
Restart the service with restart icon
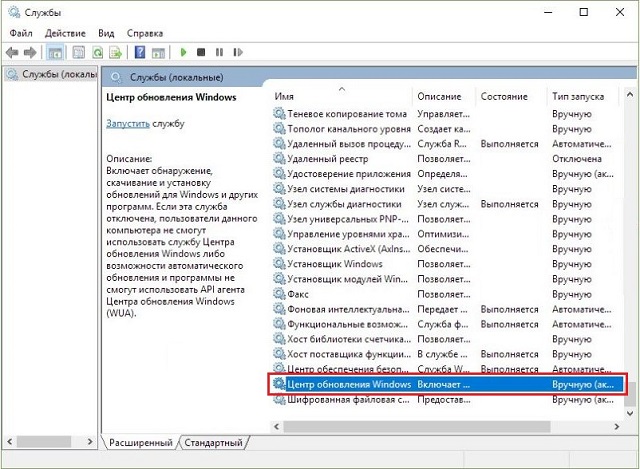pos(238,52)
